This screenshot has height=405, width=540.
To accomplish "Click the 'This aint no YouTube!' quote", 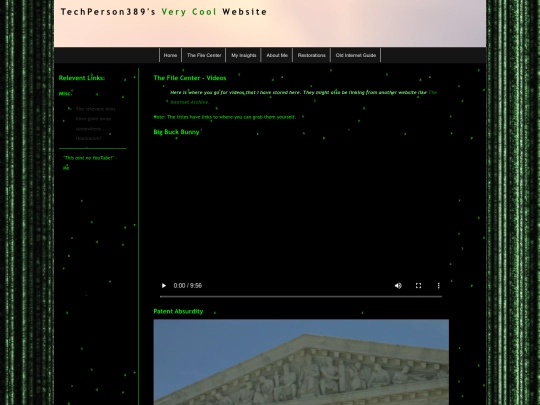I will [x=90, y=163].
